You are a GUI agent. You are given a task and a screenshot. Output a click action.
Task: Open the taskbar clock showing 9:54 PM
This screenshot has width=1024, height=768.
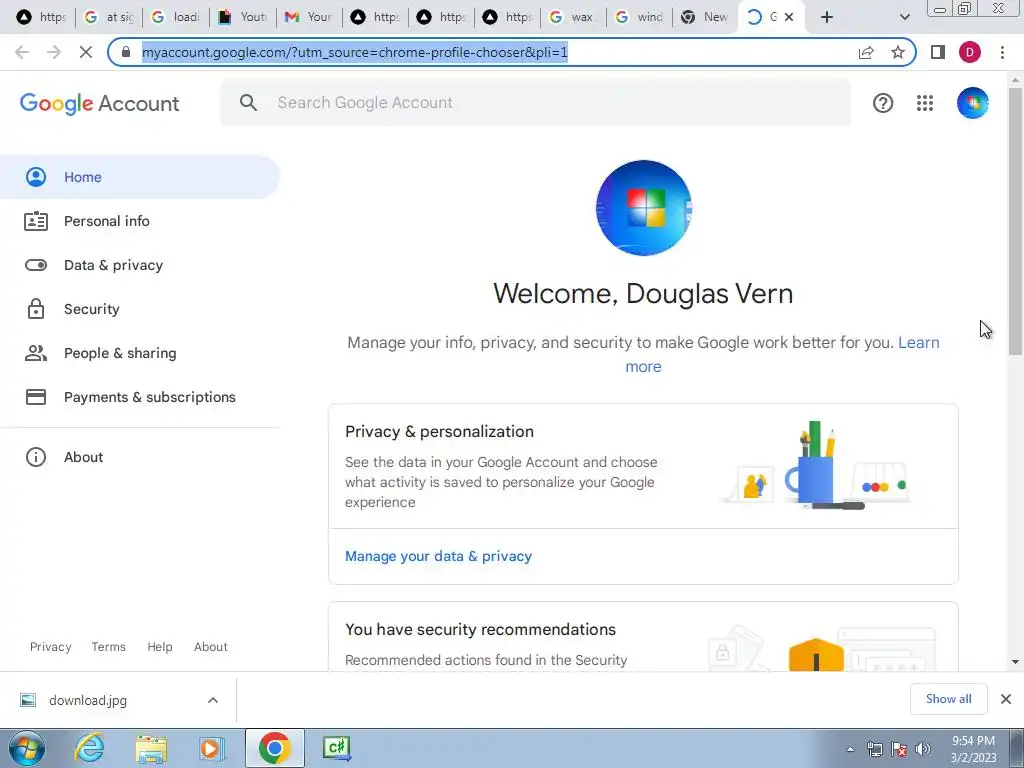point(973,749)
